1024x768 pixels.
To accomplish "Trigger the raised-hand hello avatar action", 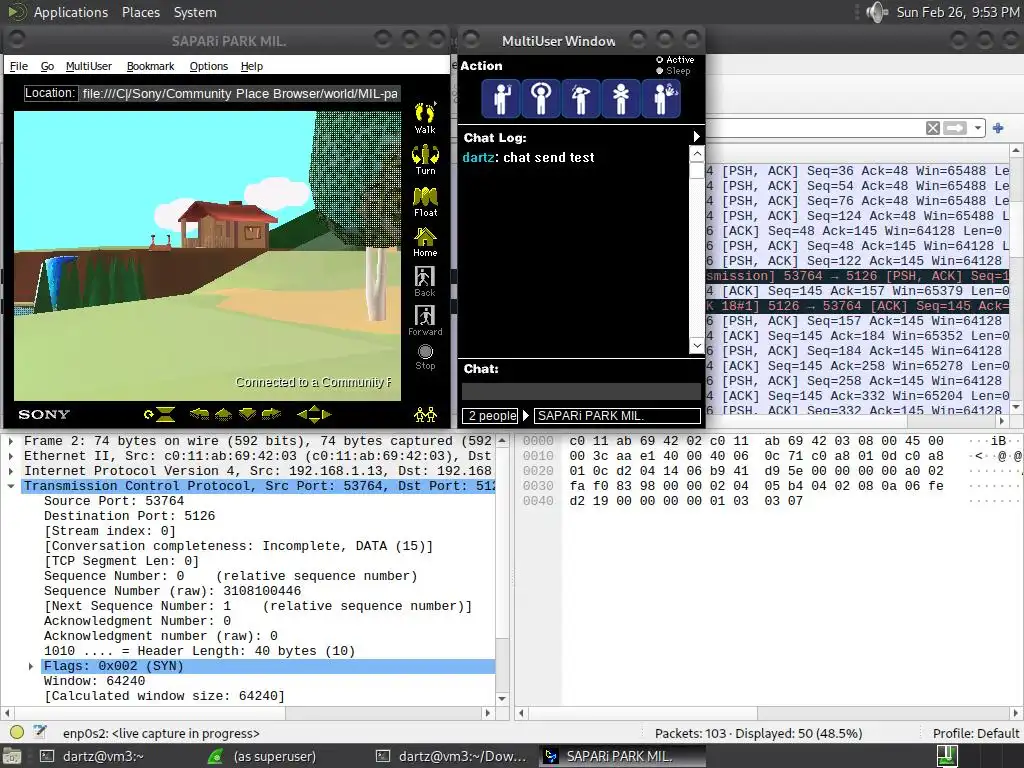I will click(501, 99).
